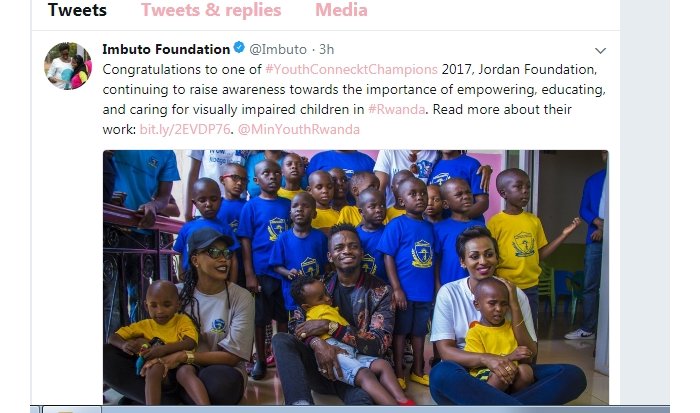
Task: Open the #Rwanda hashtag link
Action: [396, 109]
